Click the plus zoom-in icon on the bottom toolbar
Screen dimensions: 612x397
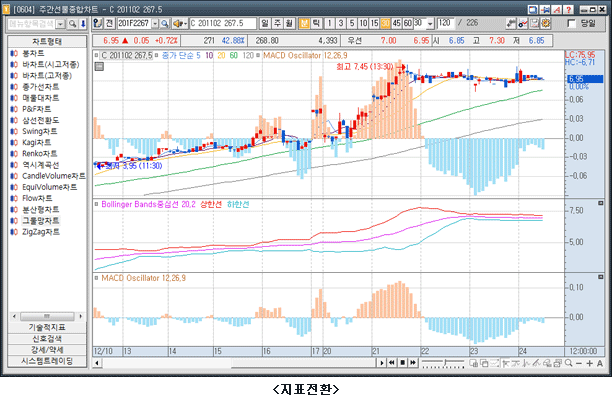point(589,363)
